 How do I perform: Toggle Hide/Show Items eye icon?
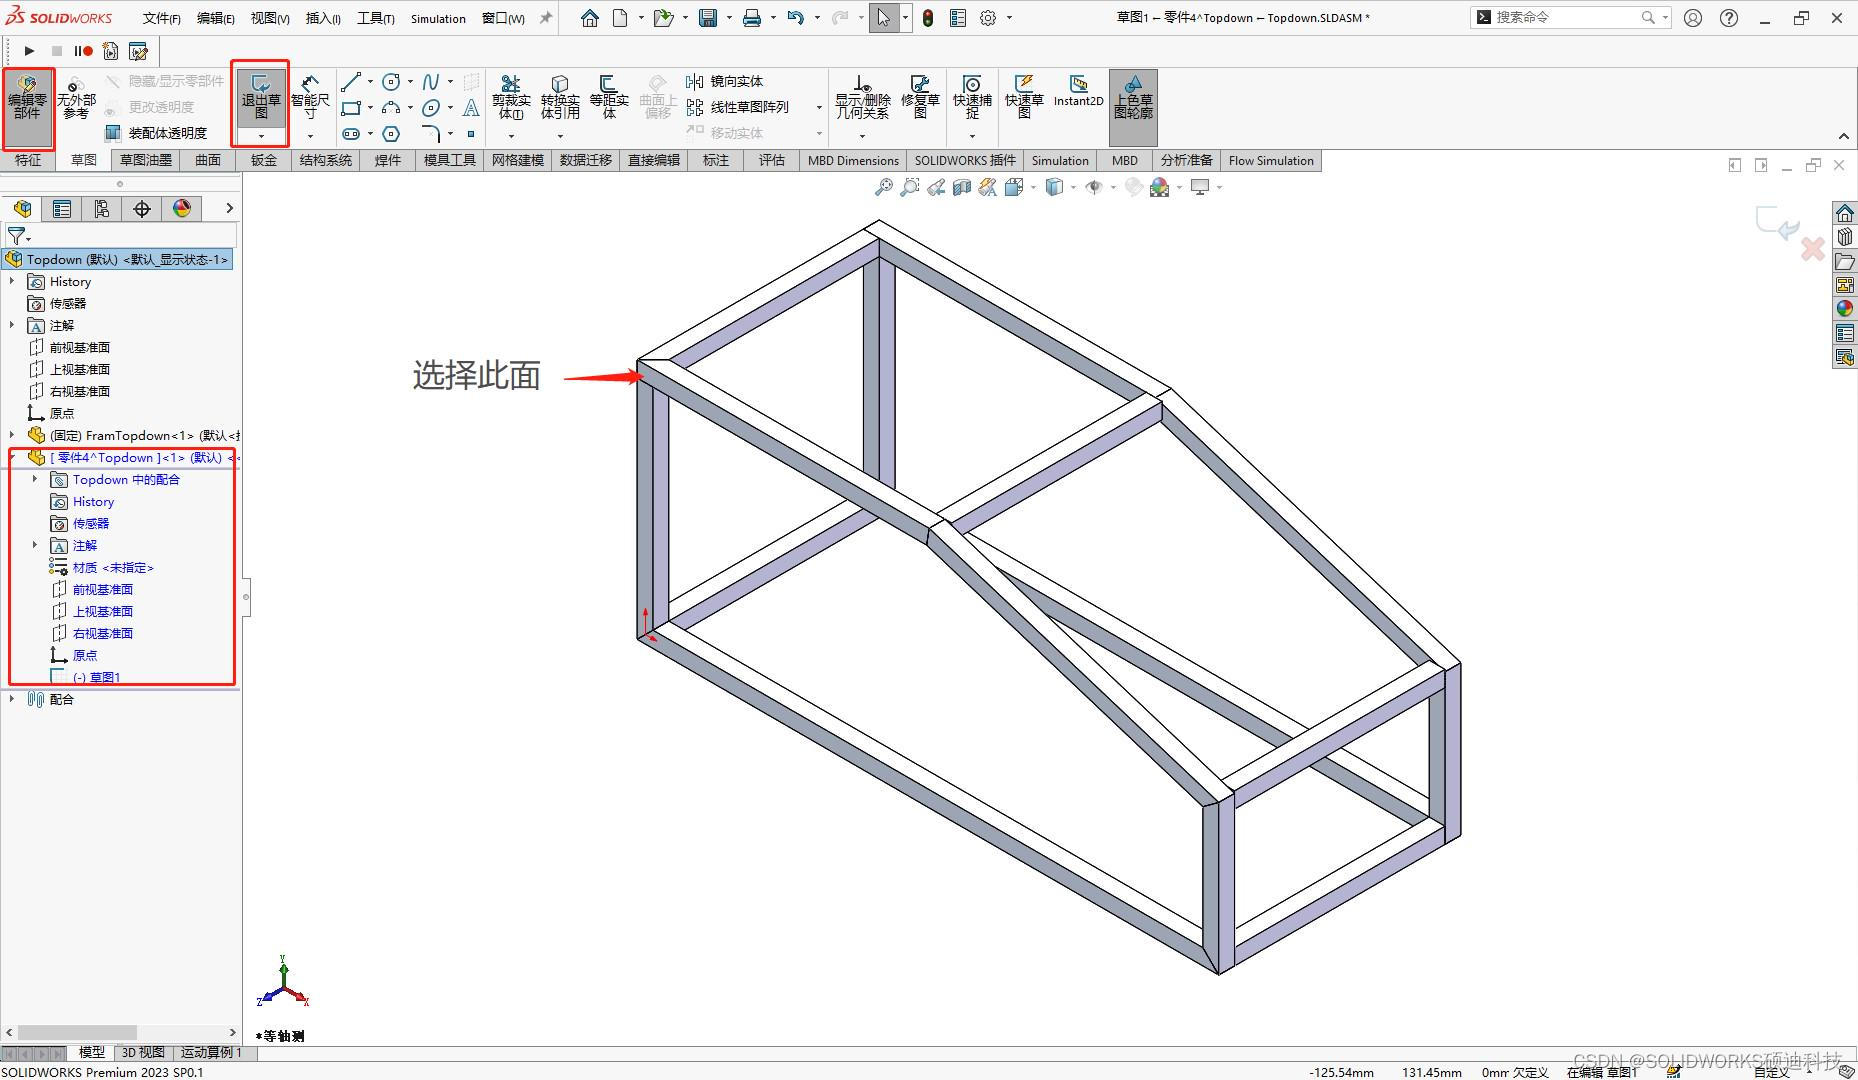1094,187
